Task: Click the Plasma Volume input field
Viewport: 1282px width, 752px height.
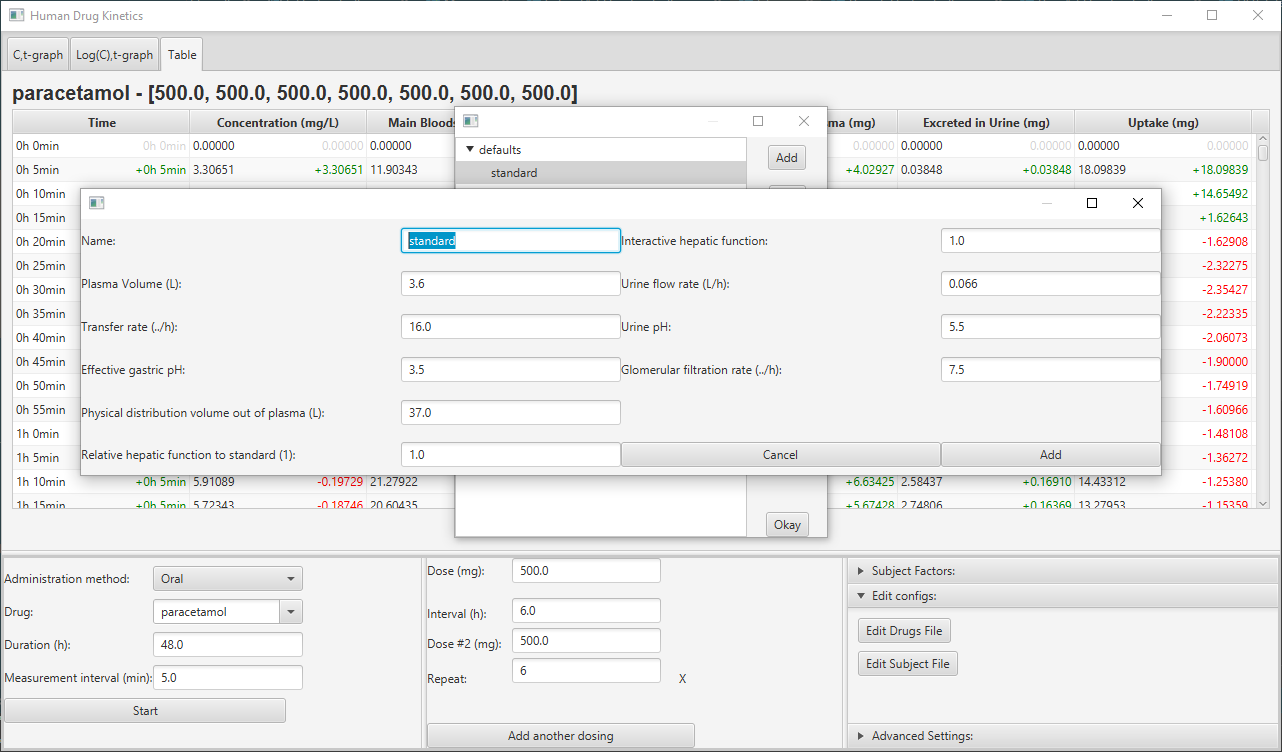Action: tap(510, 284)
